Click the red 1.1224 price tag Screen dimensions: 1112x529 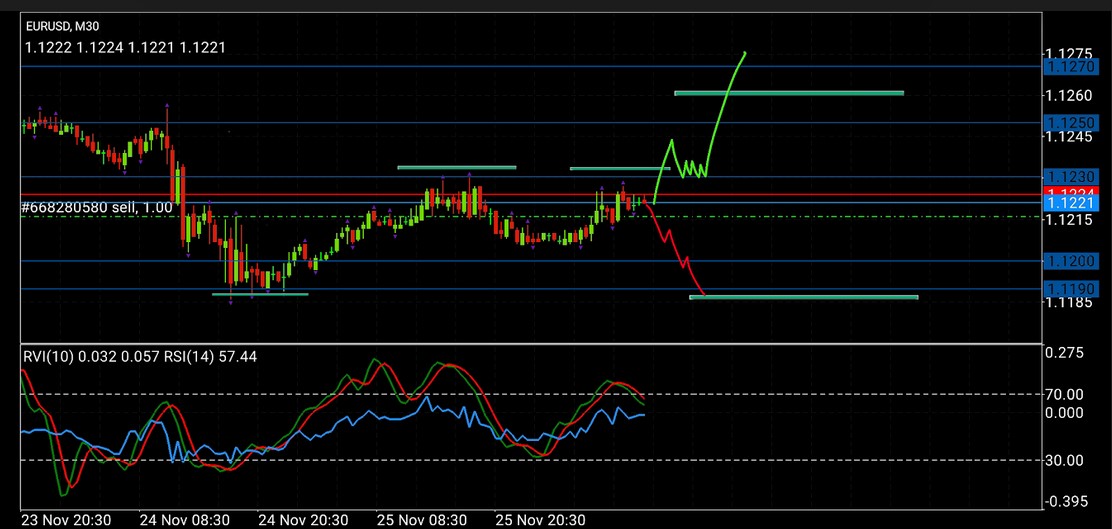click(x=1071, y=191)
